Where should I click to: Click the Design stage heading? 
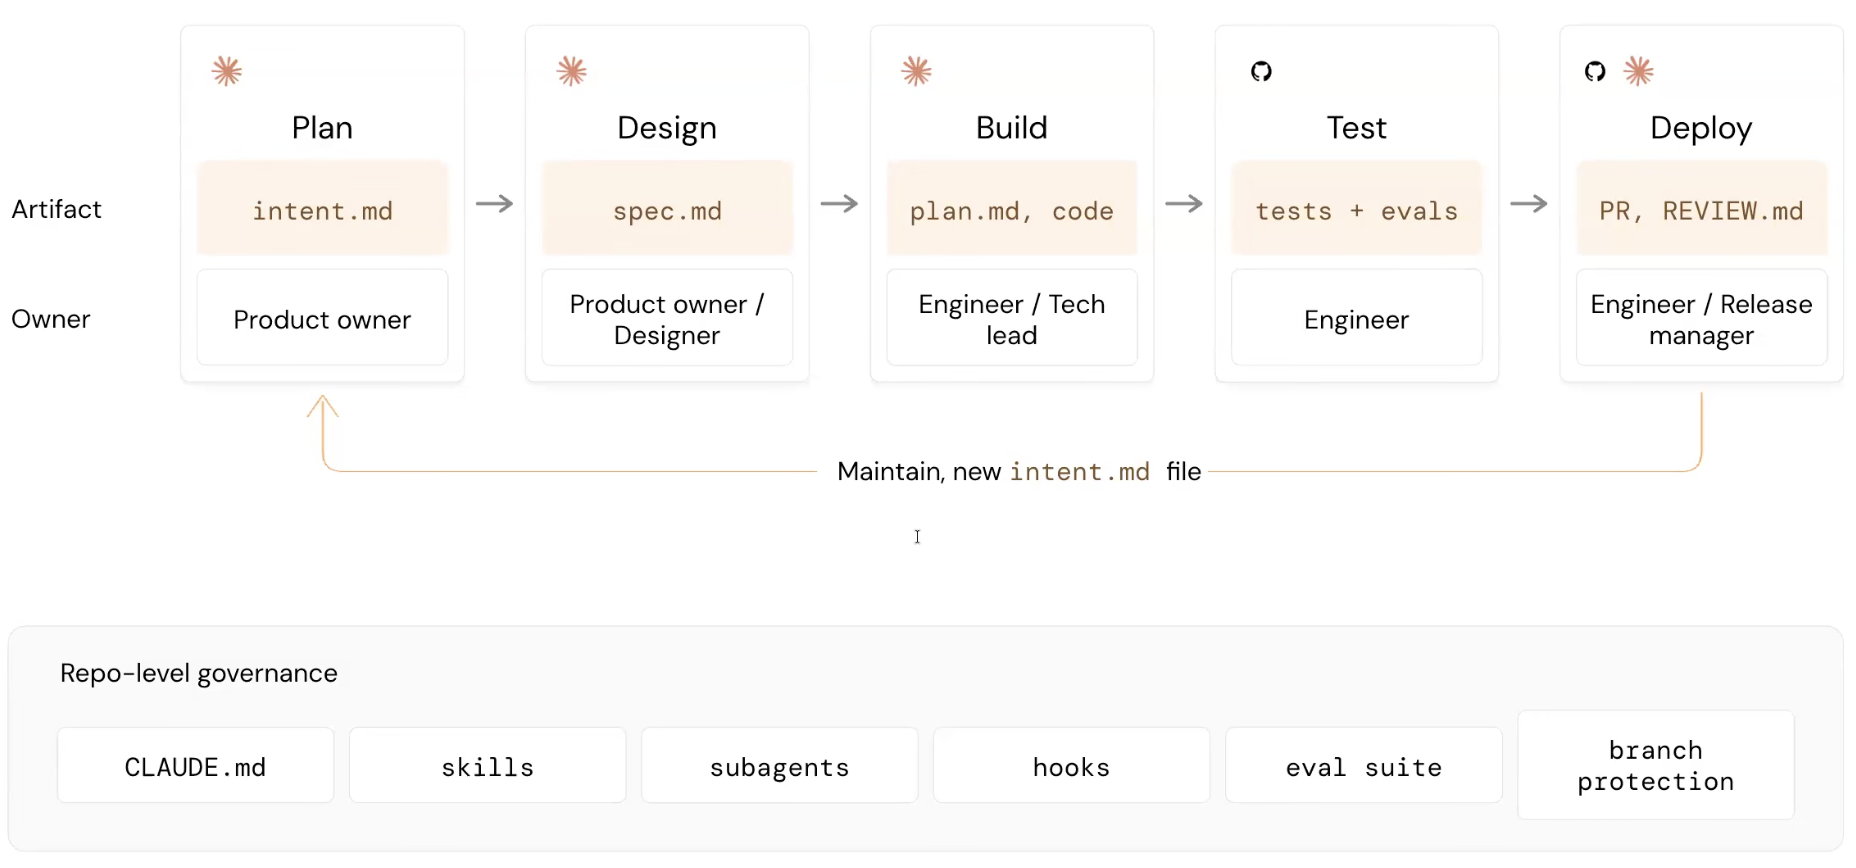coord(667,128)
